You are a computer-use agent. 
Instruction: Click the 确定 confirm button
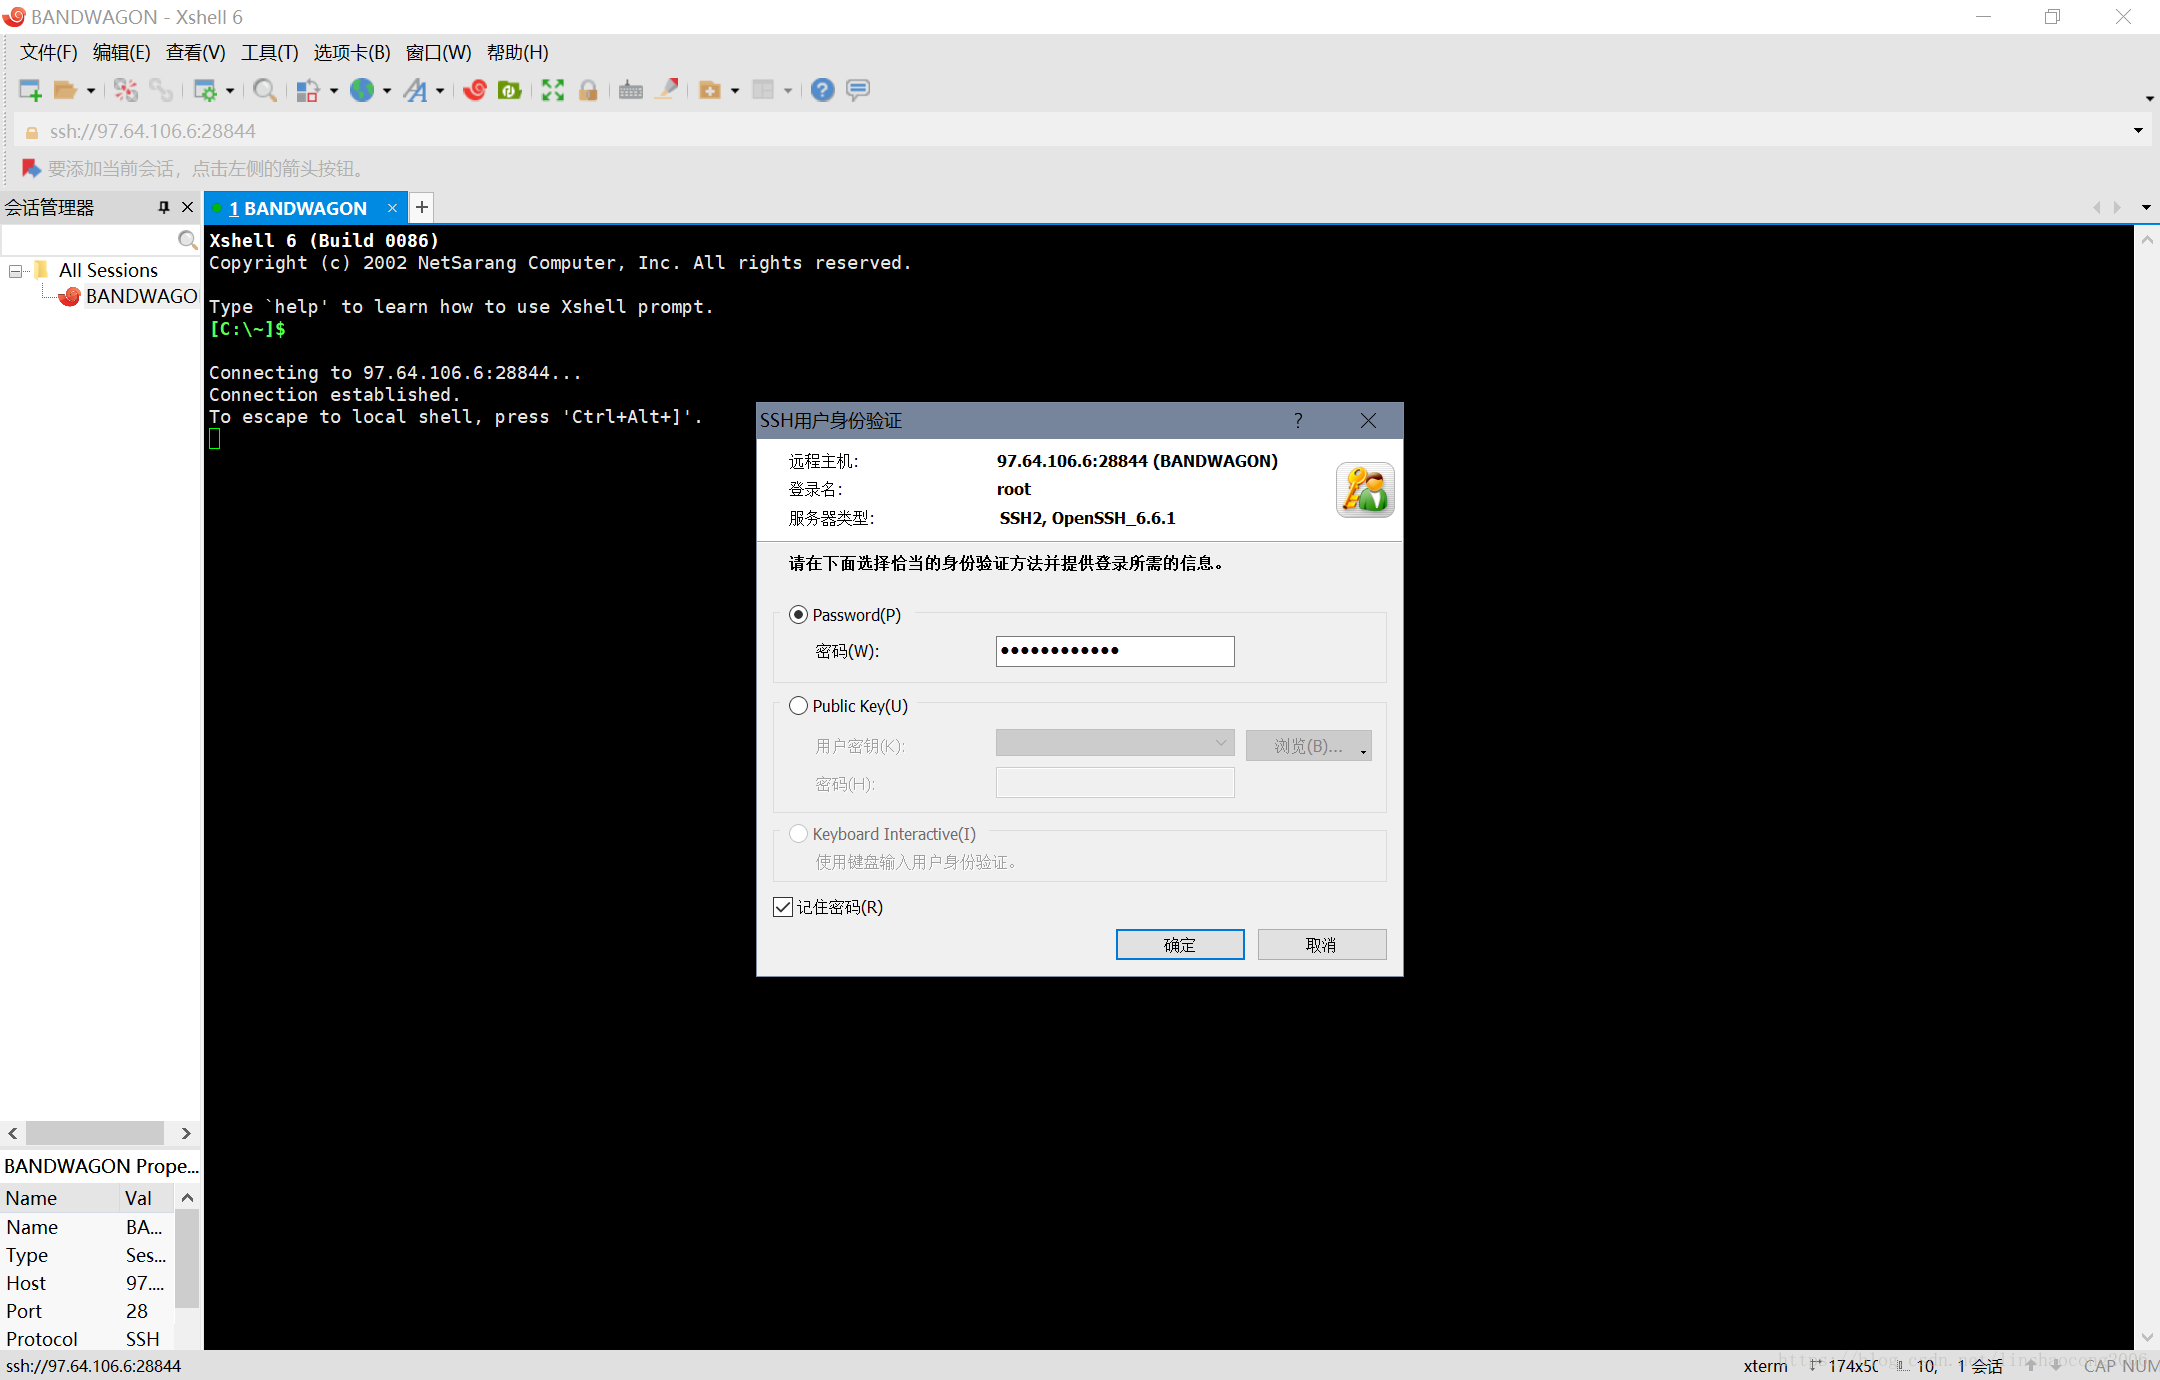pos(1180,945)
